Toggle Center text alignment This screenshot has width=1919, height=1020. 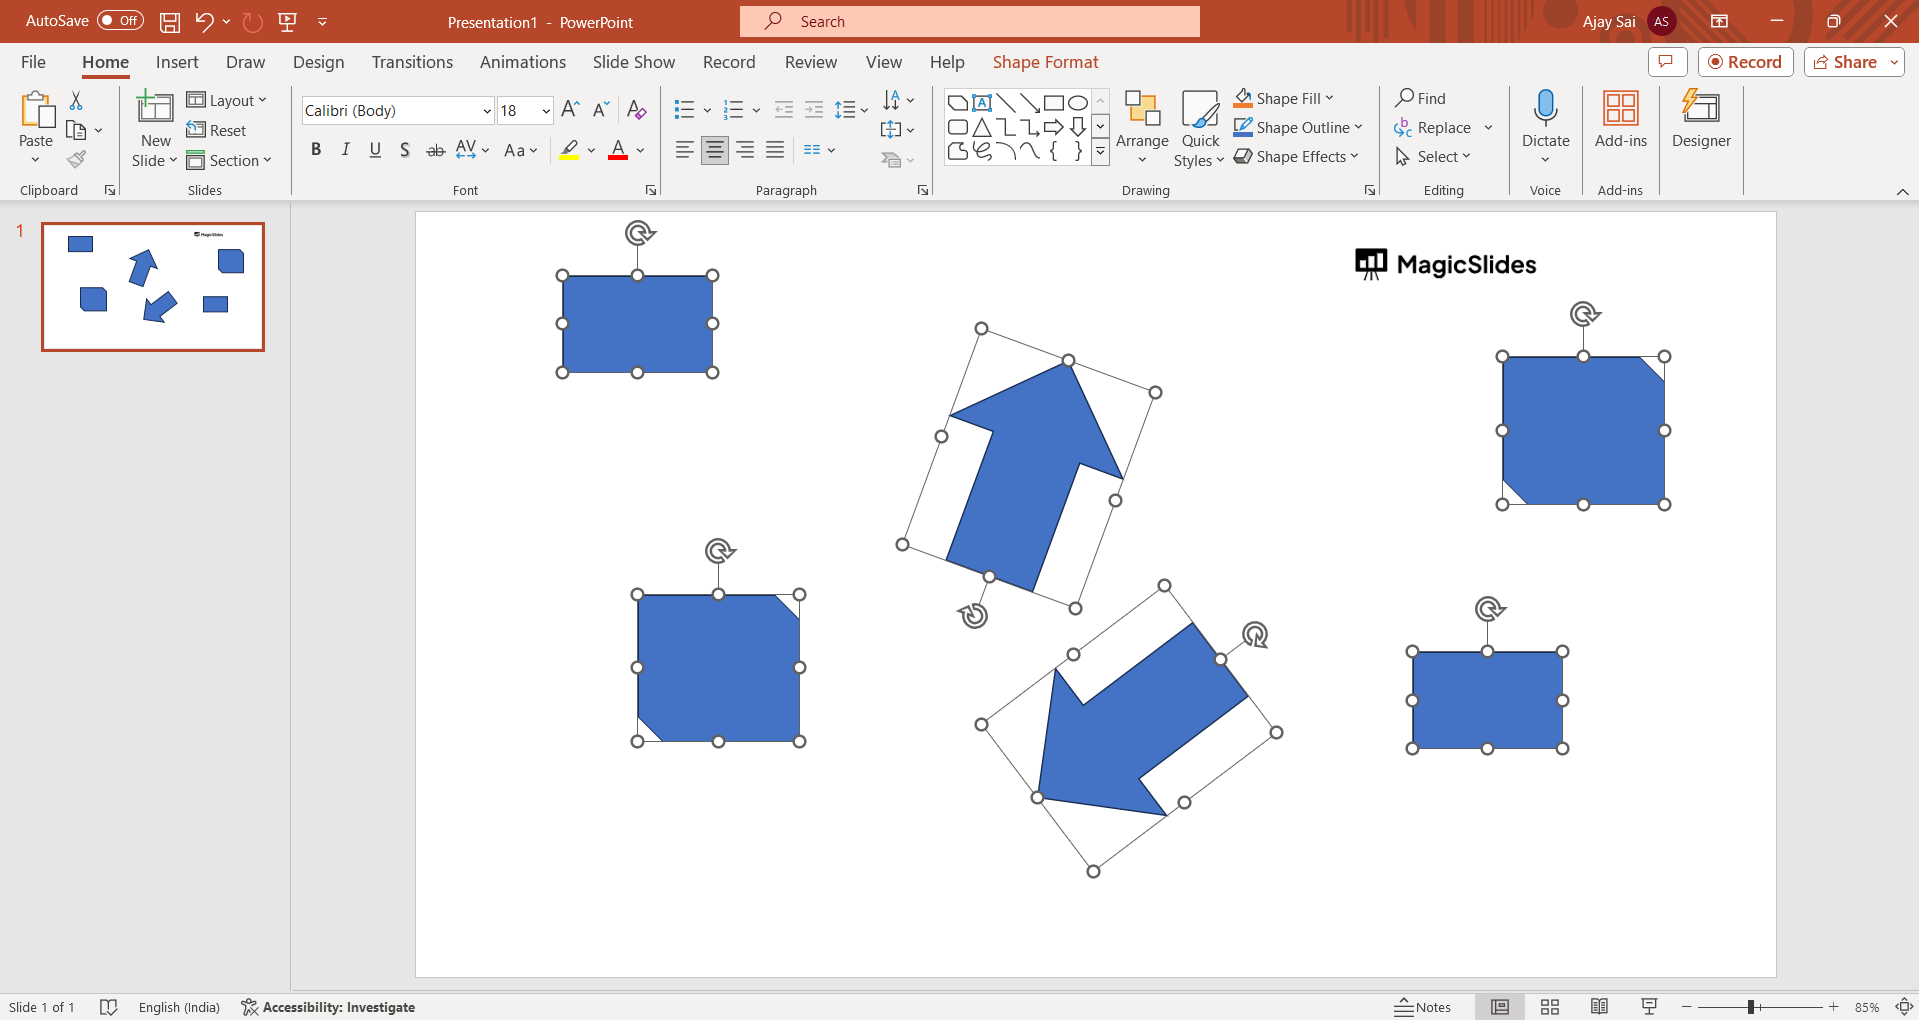(715, 150)
